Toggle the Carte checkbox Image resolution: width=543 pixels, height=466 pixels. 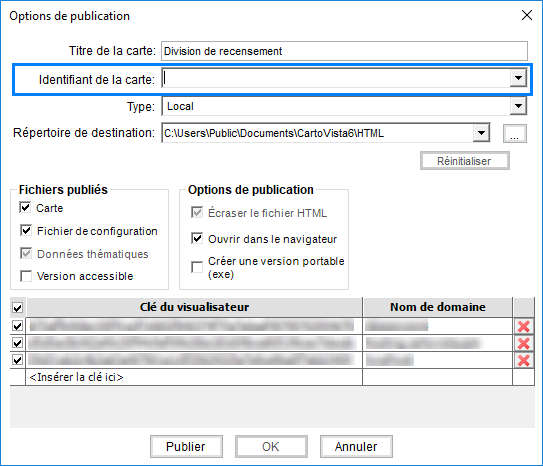coord(25,208)
